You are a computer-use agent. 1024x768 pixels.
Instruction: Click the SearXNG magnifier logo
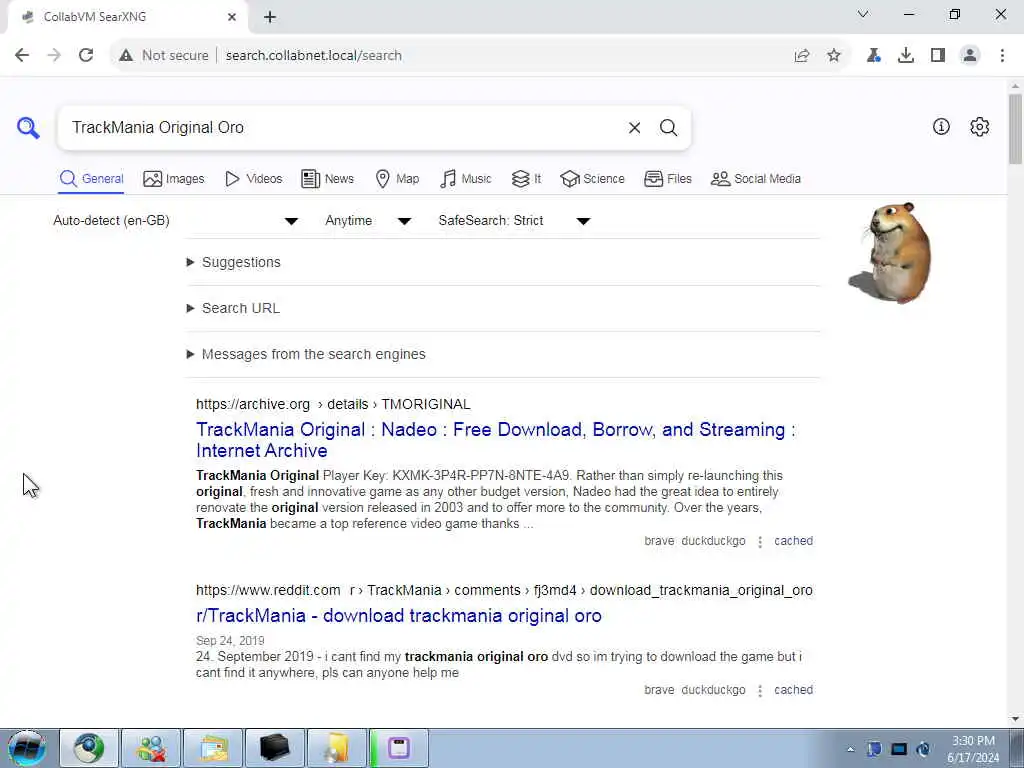[x=28, y=127]
